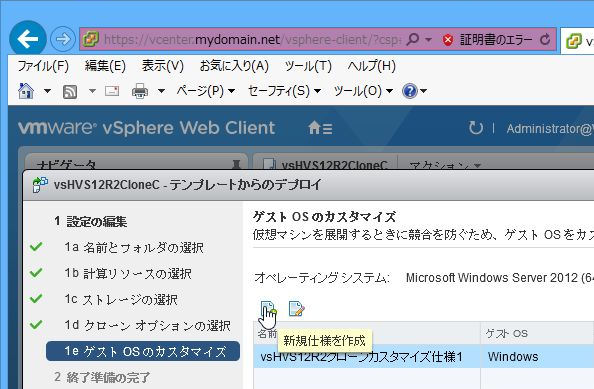Expand the feeds dropdown arrow

(92, 91)
